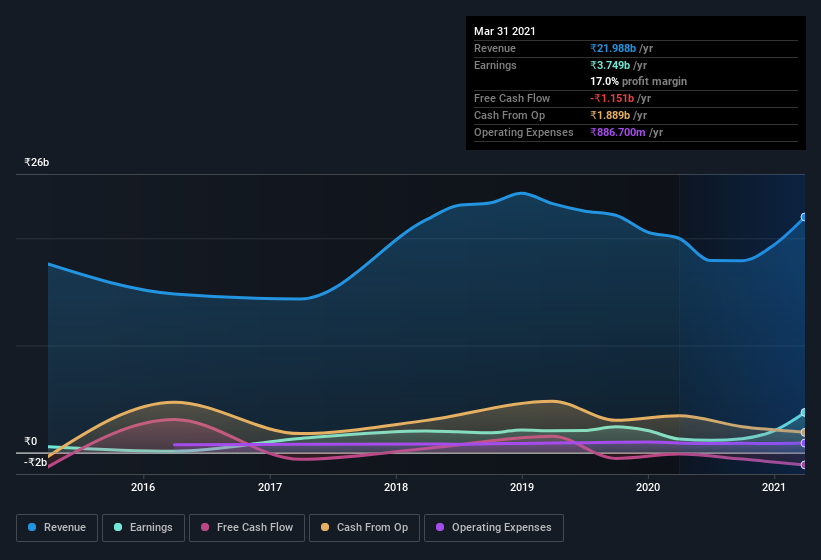The image size is (821, 560).
Task: Click the 17.0% profit margin text
Action: (x=638, y=81)
